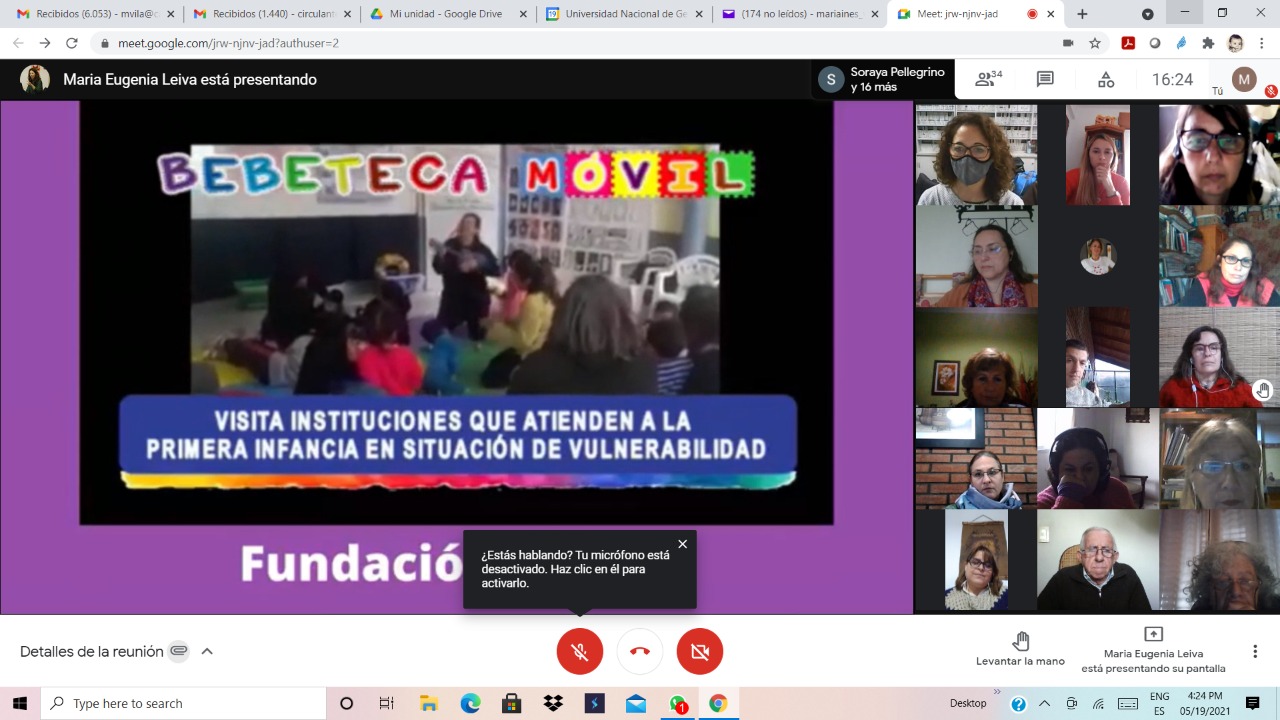Expand Detalles de la reunión chevron

(207, 651)
